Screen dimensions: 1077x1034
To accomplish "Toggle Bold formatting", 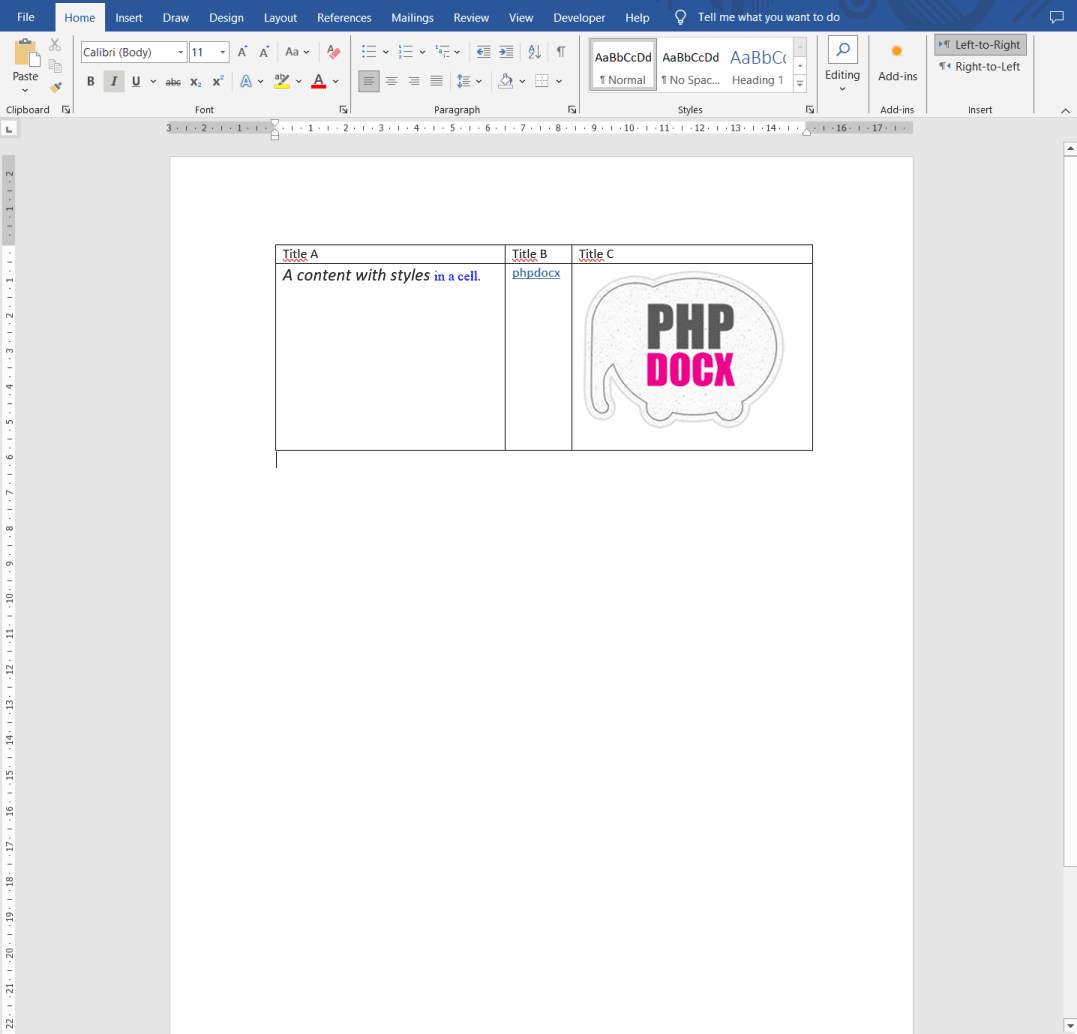I will [x=91, y=82].
